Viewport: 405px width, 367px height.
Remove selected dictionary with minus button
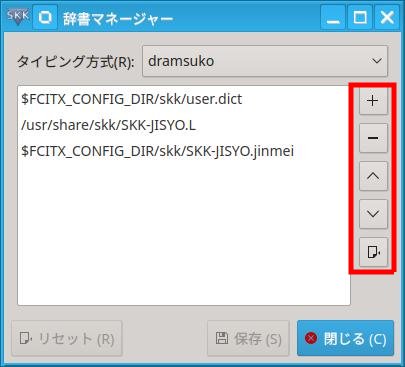pyautogui.click(x=373, y=138)
